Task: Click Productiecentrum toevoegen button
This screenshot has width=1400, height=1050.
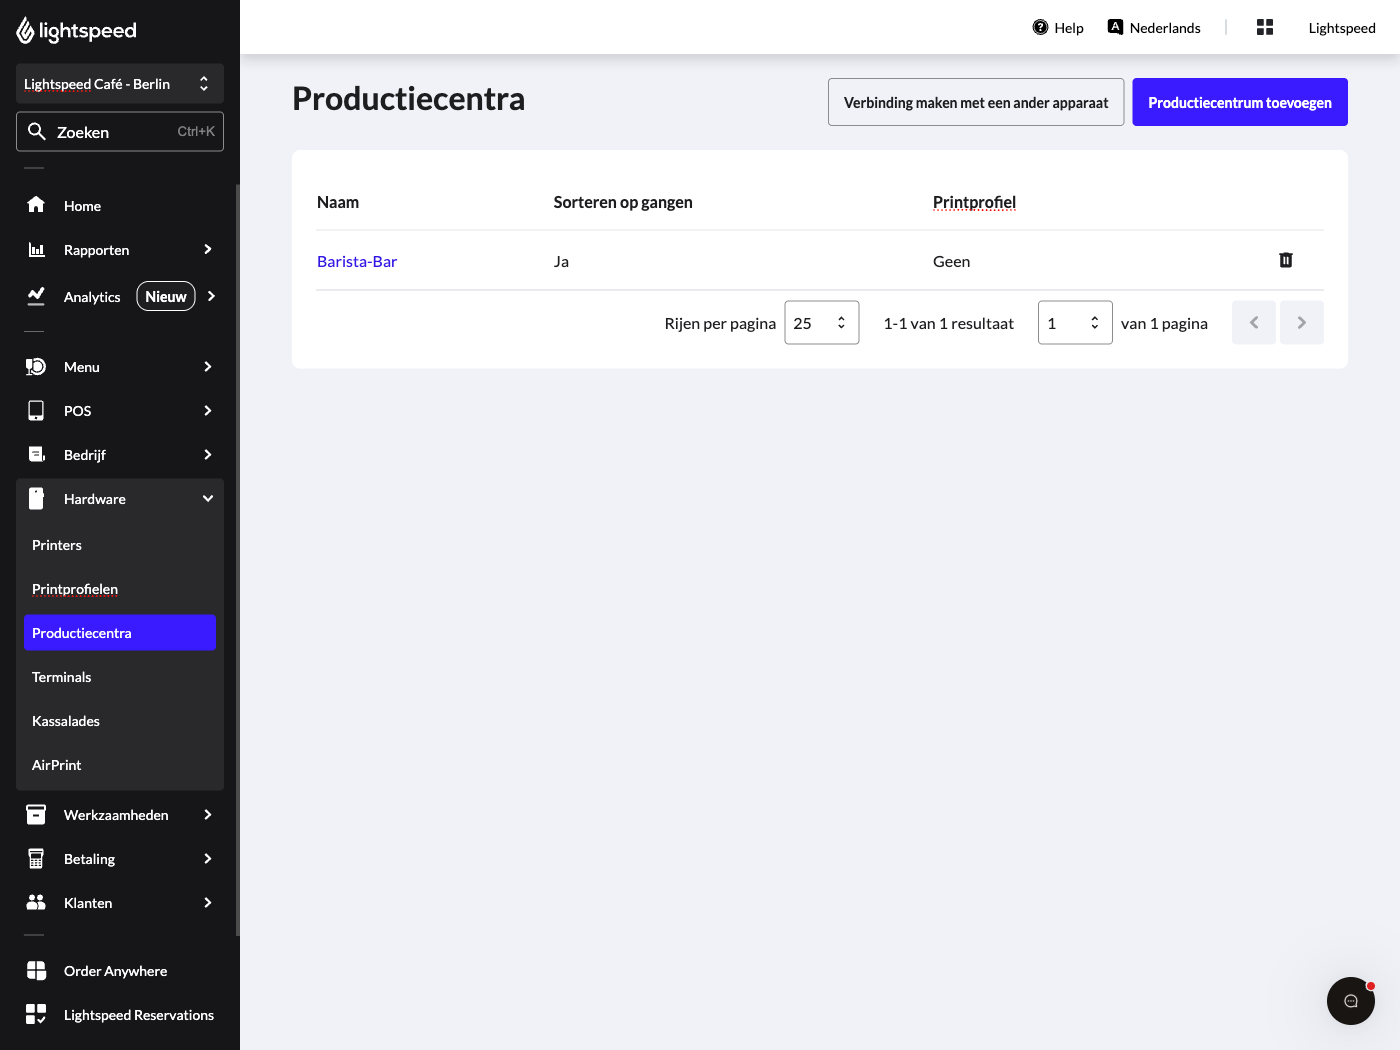Action: click(x=1240, y=102)
